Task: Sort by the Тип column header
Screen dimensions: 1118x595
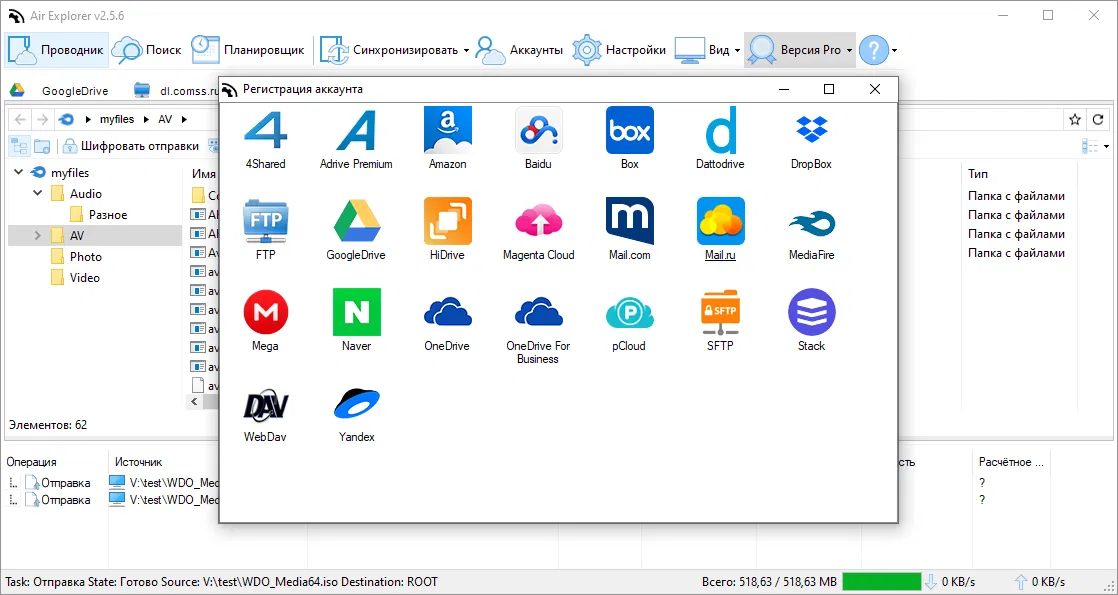Action: click(x=978, y=174)
